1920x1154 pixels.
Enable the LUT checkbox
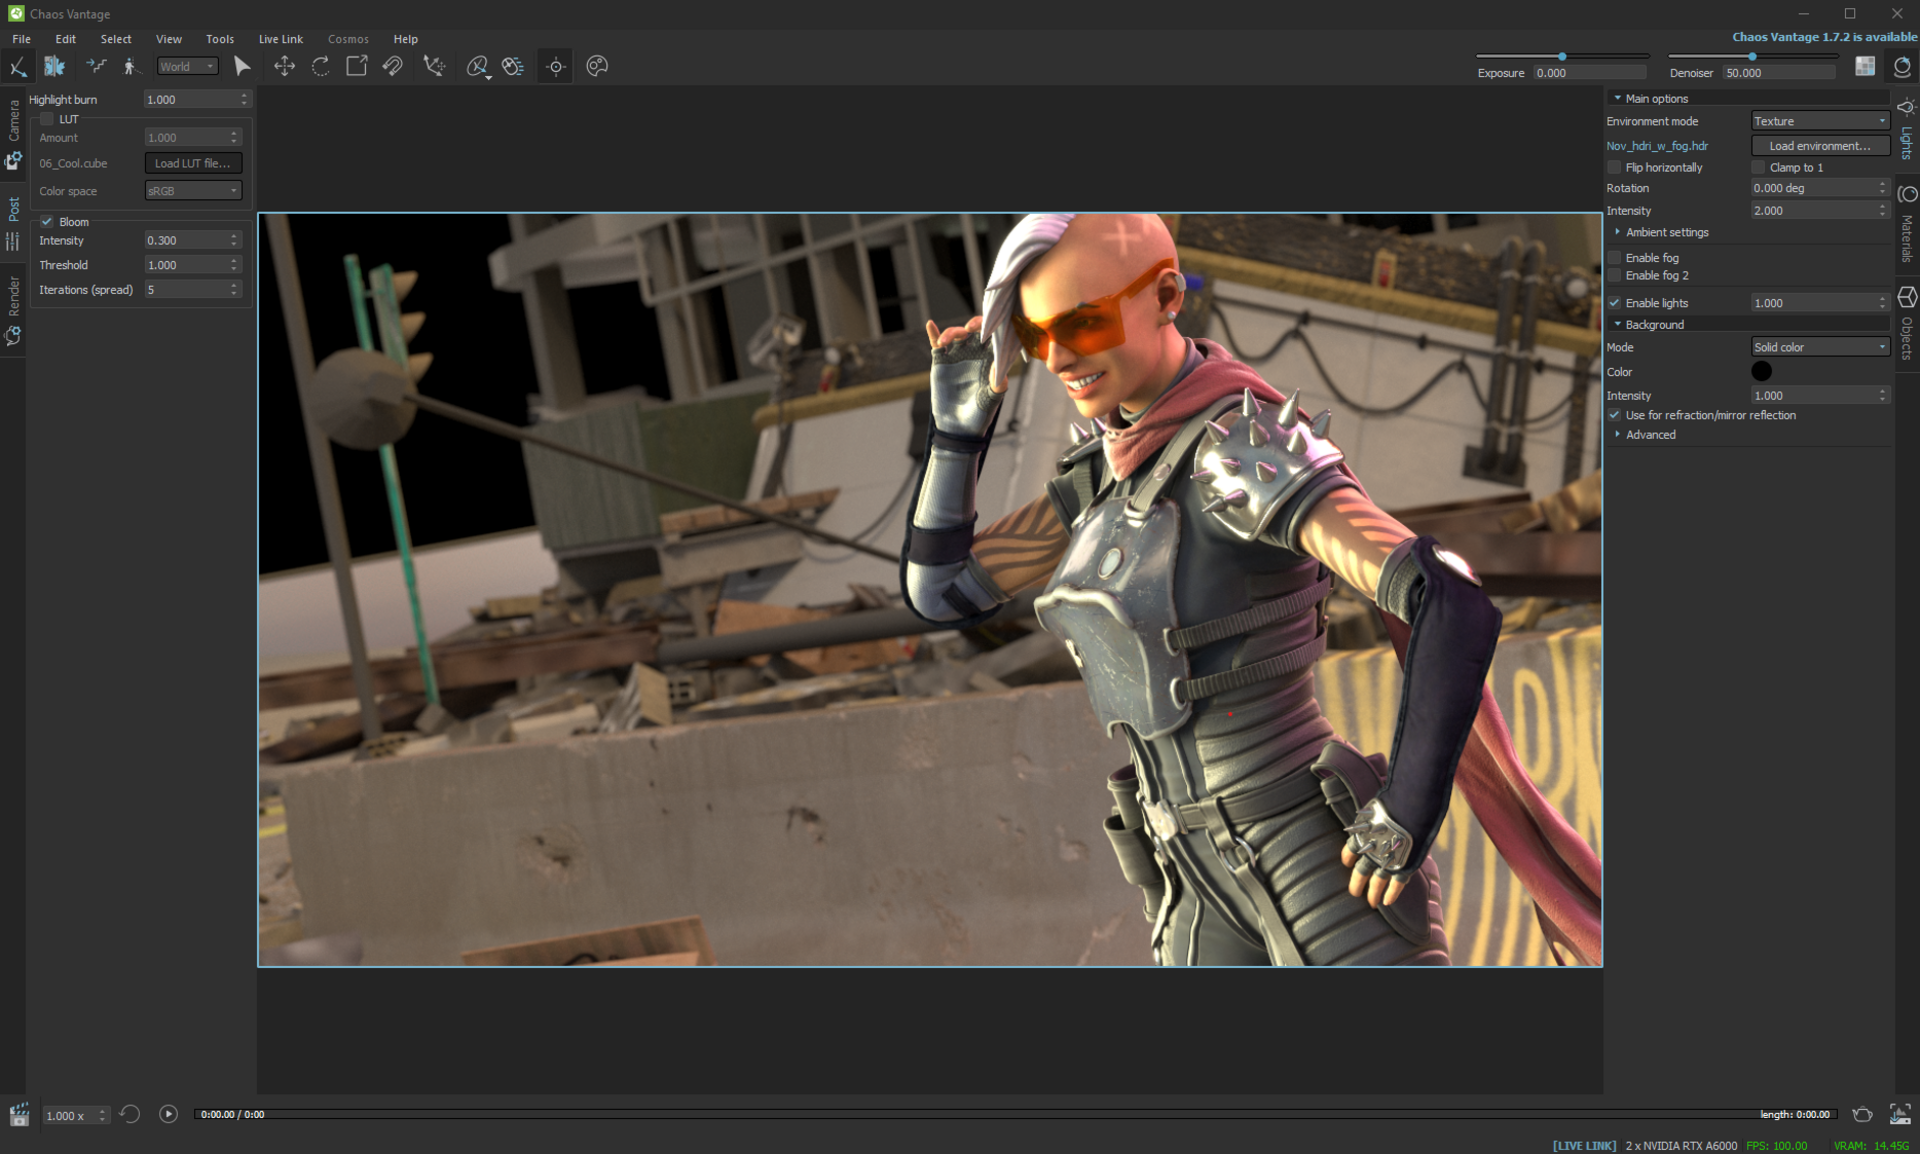click(x=47, y=119)
